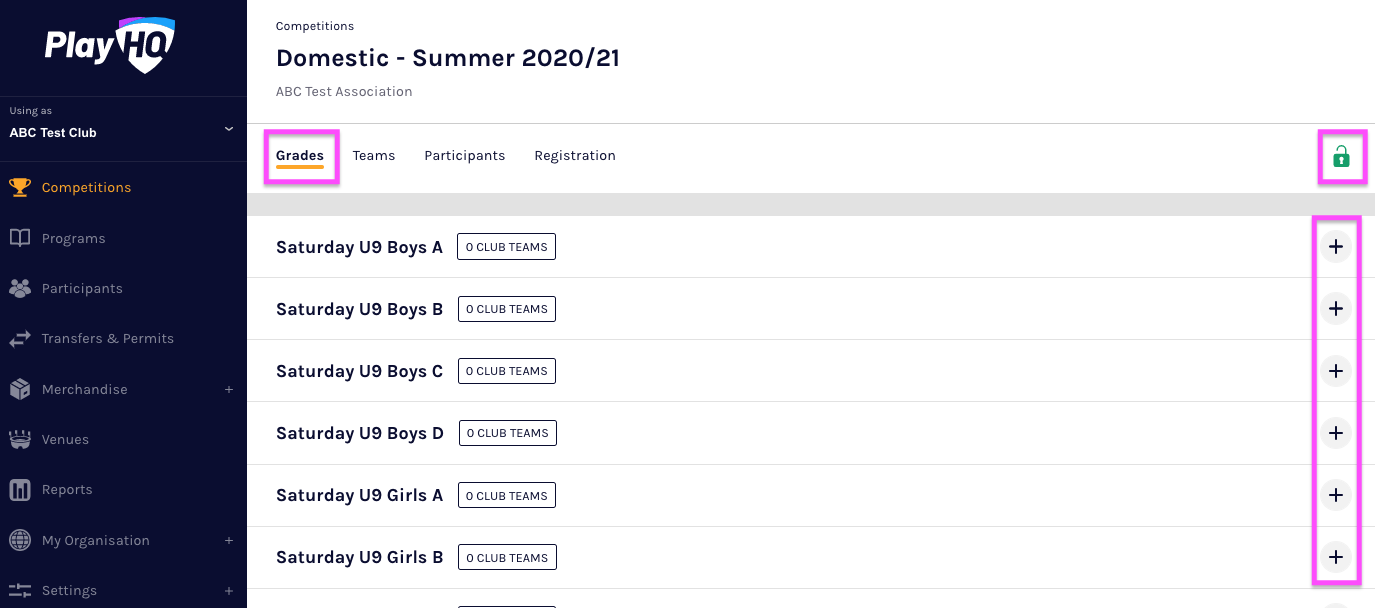
Task: Click the Competitions trophy icon
Action: [20, 187]
